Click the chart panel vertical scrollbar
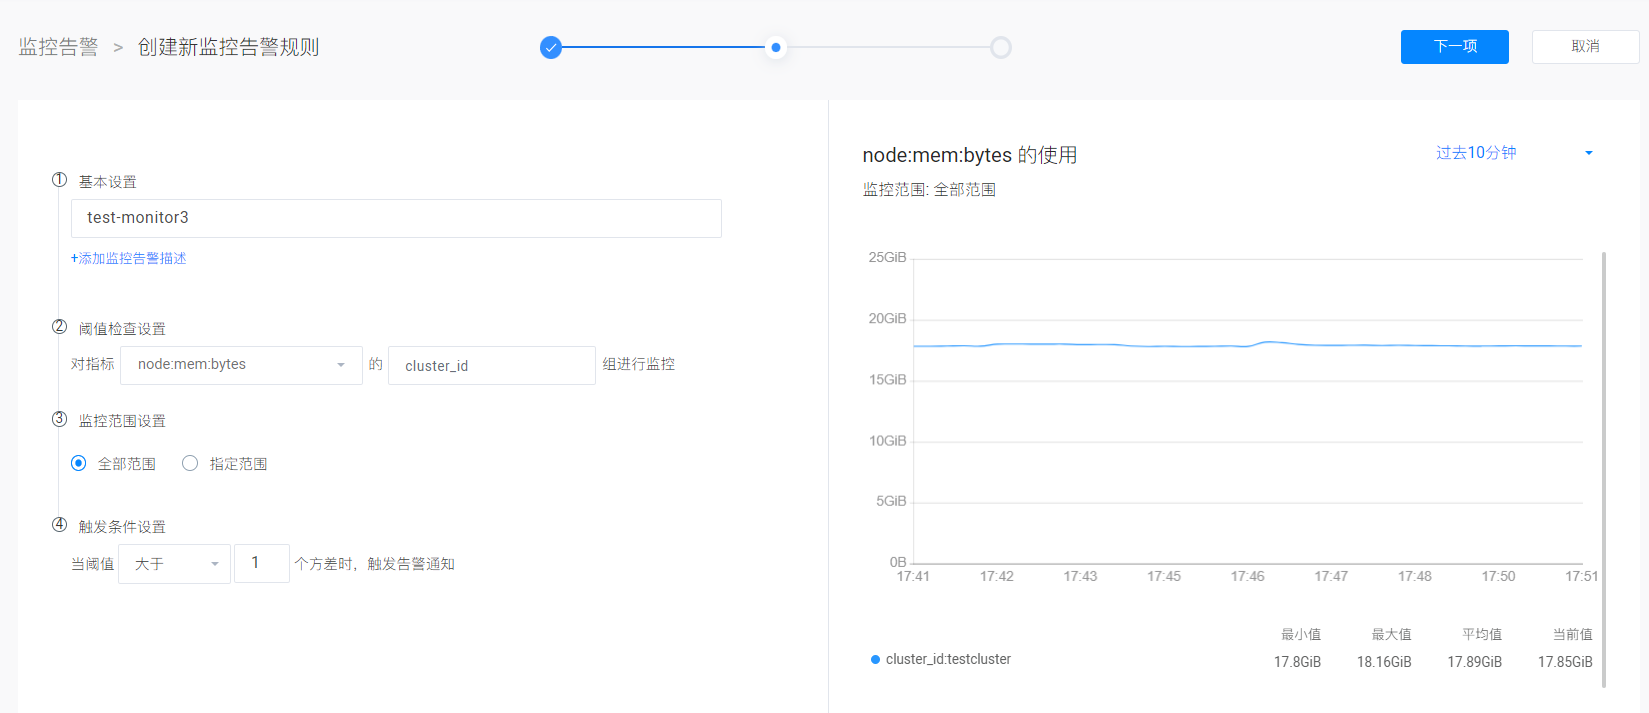 pyautogui.click(x=1604, y=468)
